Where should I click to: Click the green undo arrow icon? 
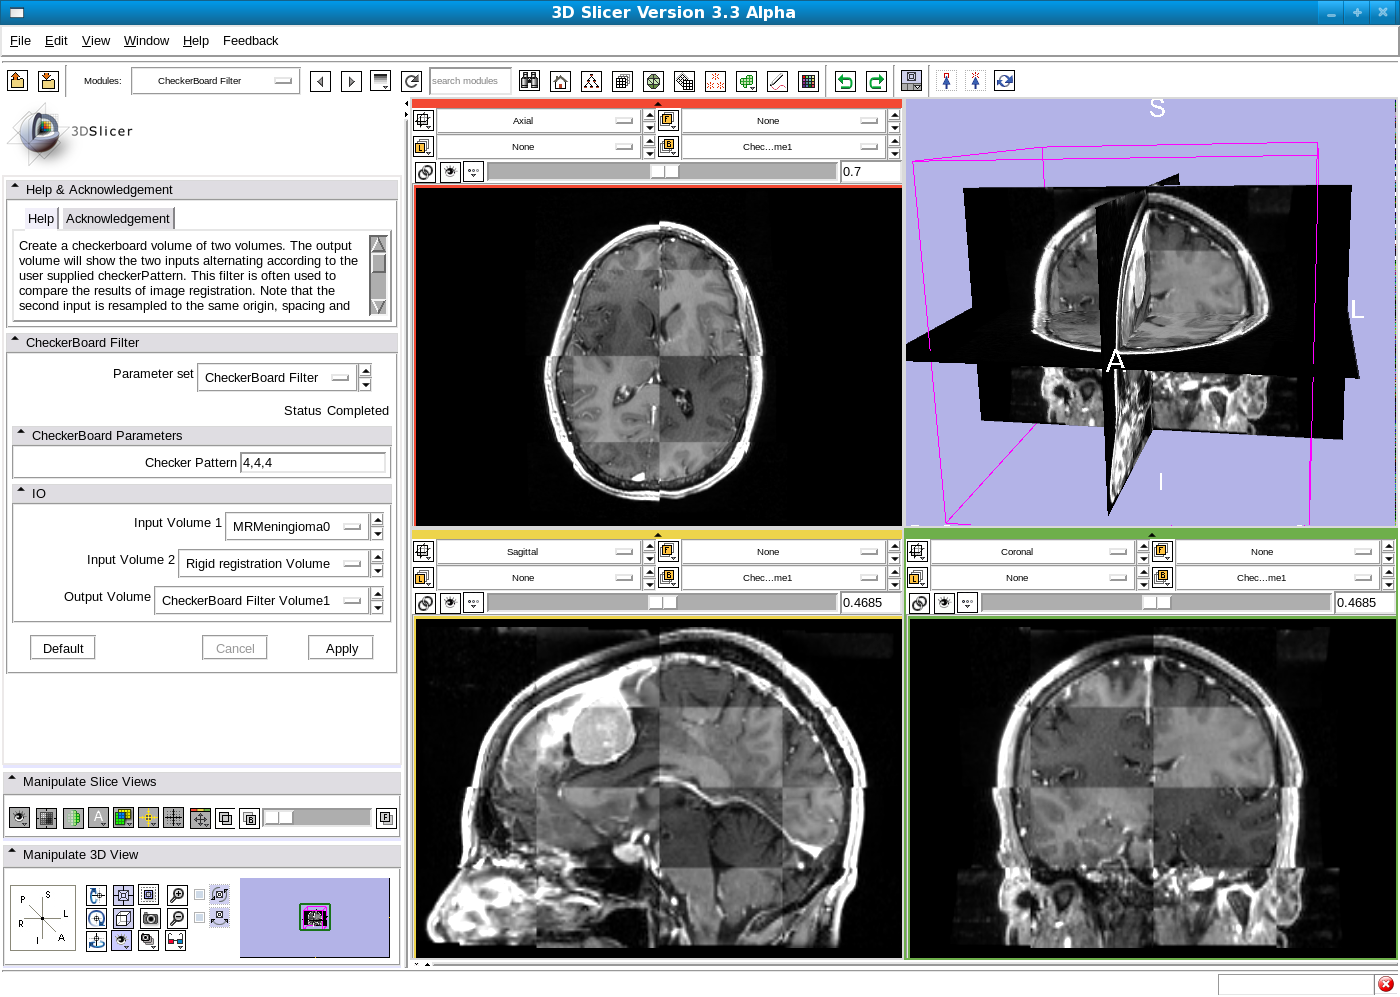[x=845, y=82]
